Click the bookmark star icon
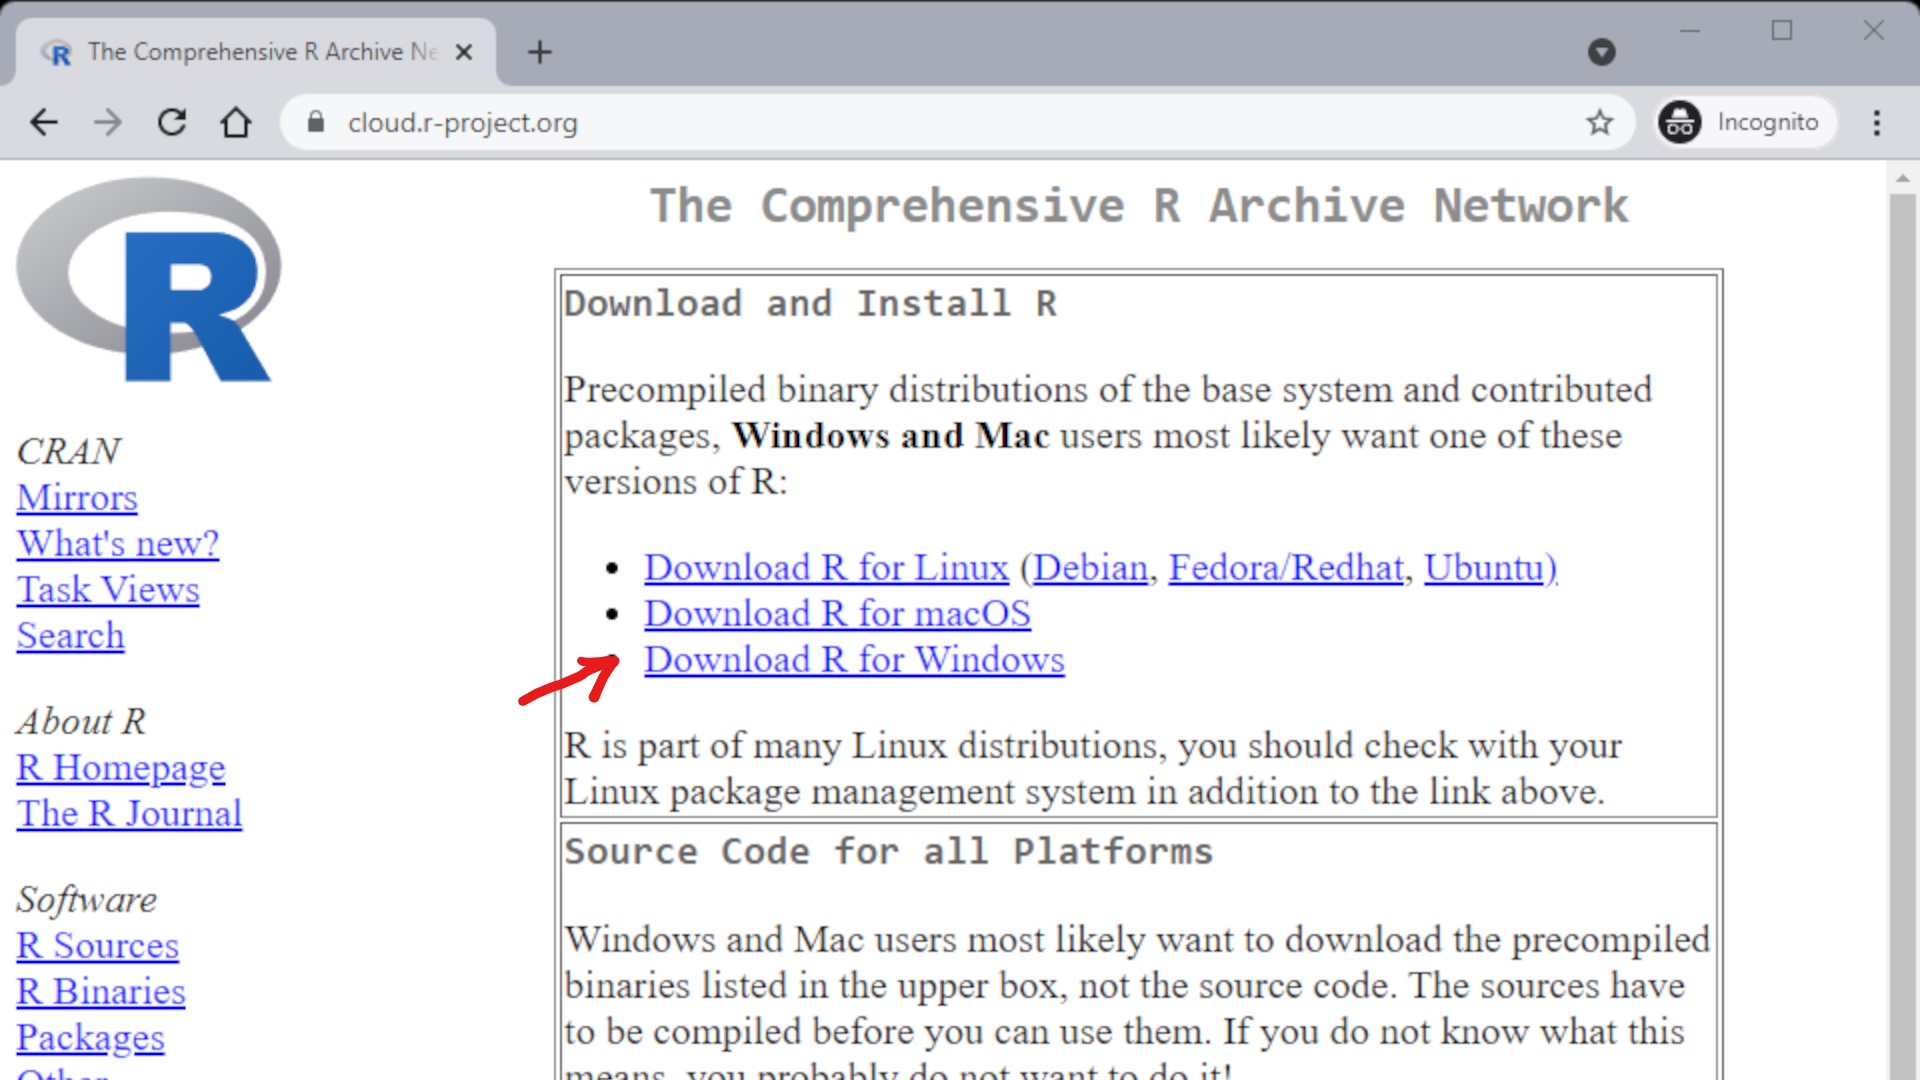 tap(1602, 121)
